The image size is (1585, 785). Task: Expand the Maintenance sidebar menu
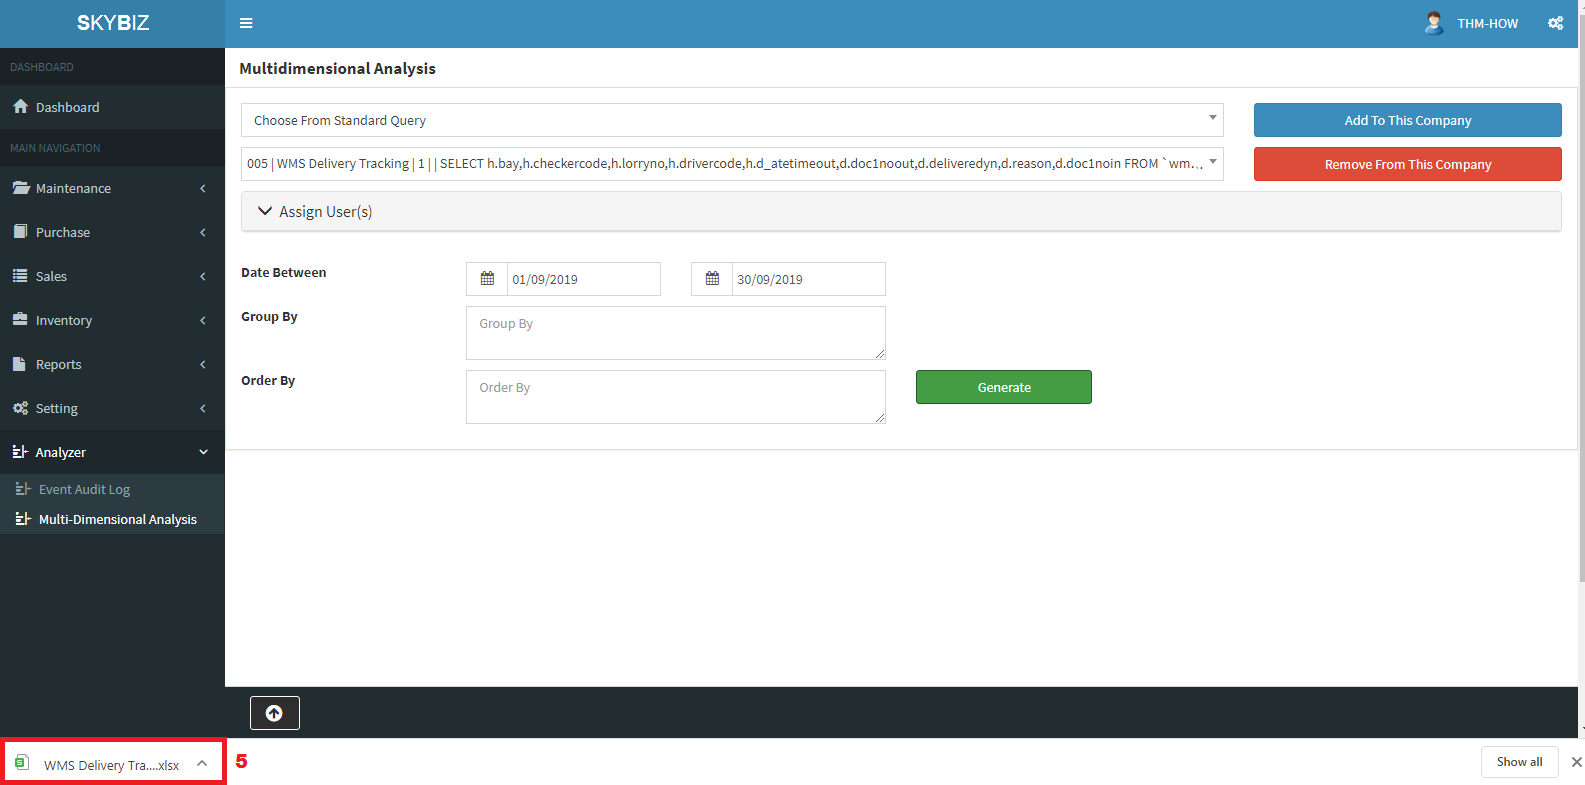point(112,188)
